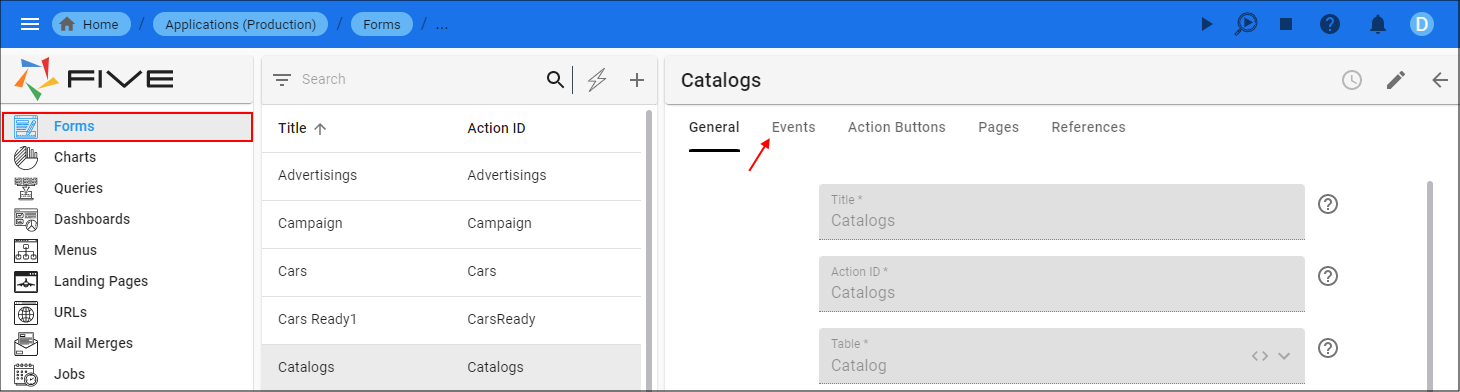Screen dimensions: 1460x392
Task: Click the forms list scrollbar
Action: coord(648,250)
